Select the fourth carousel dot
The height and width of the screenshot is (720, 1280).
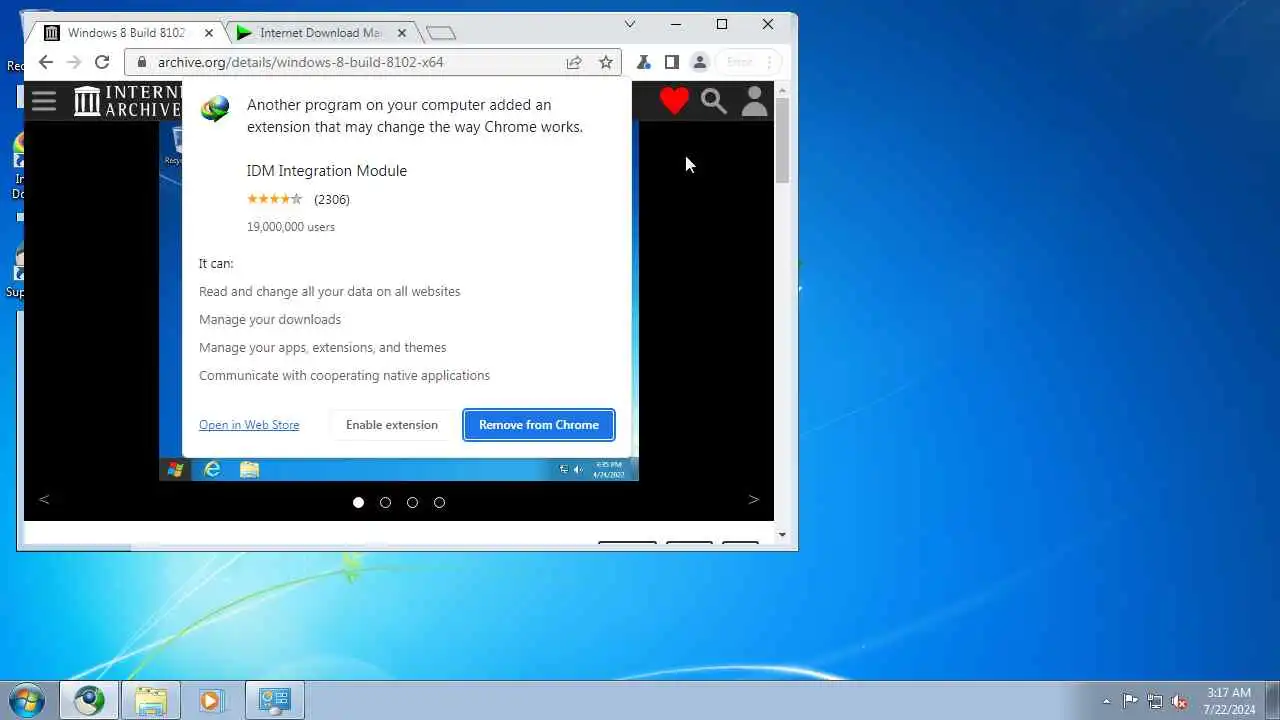click(x=439, y=502)
